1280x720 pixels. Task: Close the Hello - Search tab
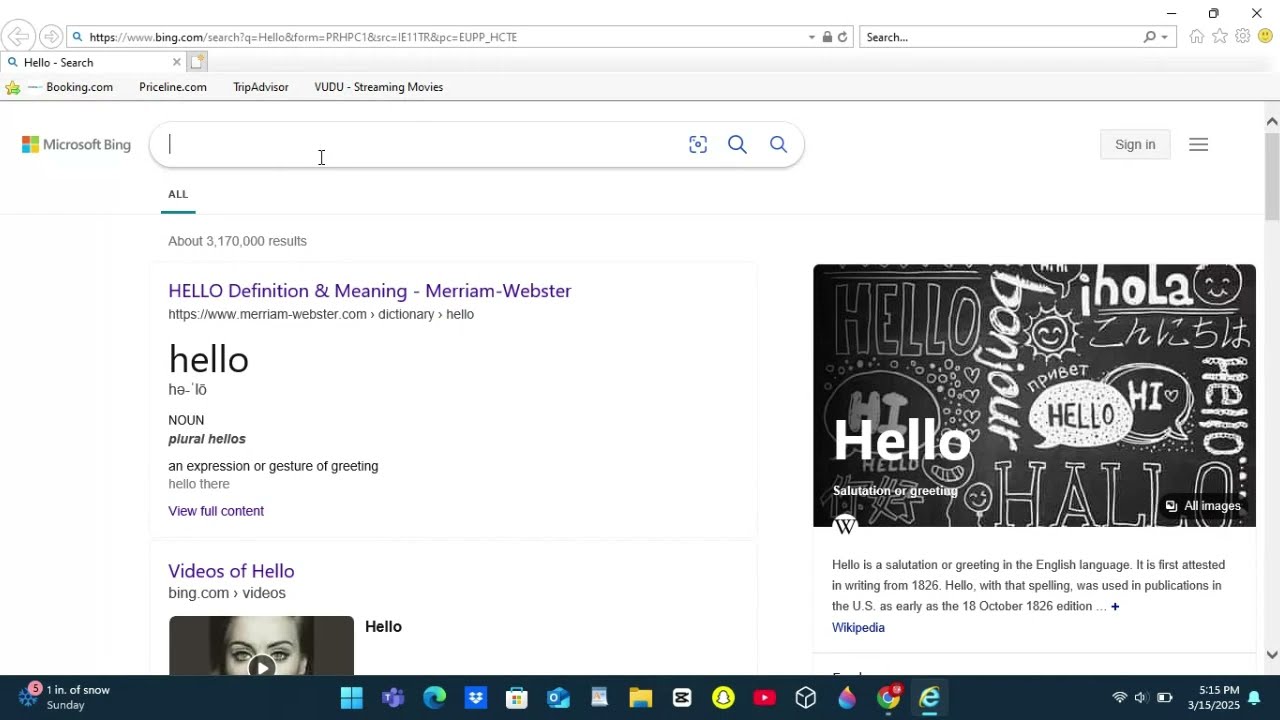click(177, 62)
